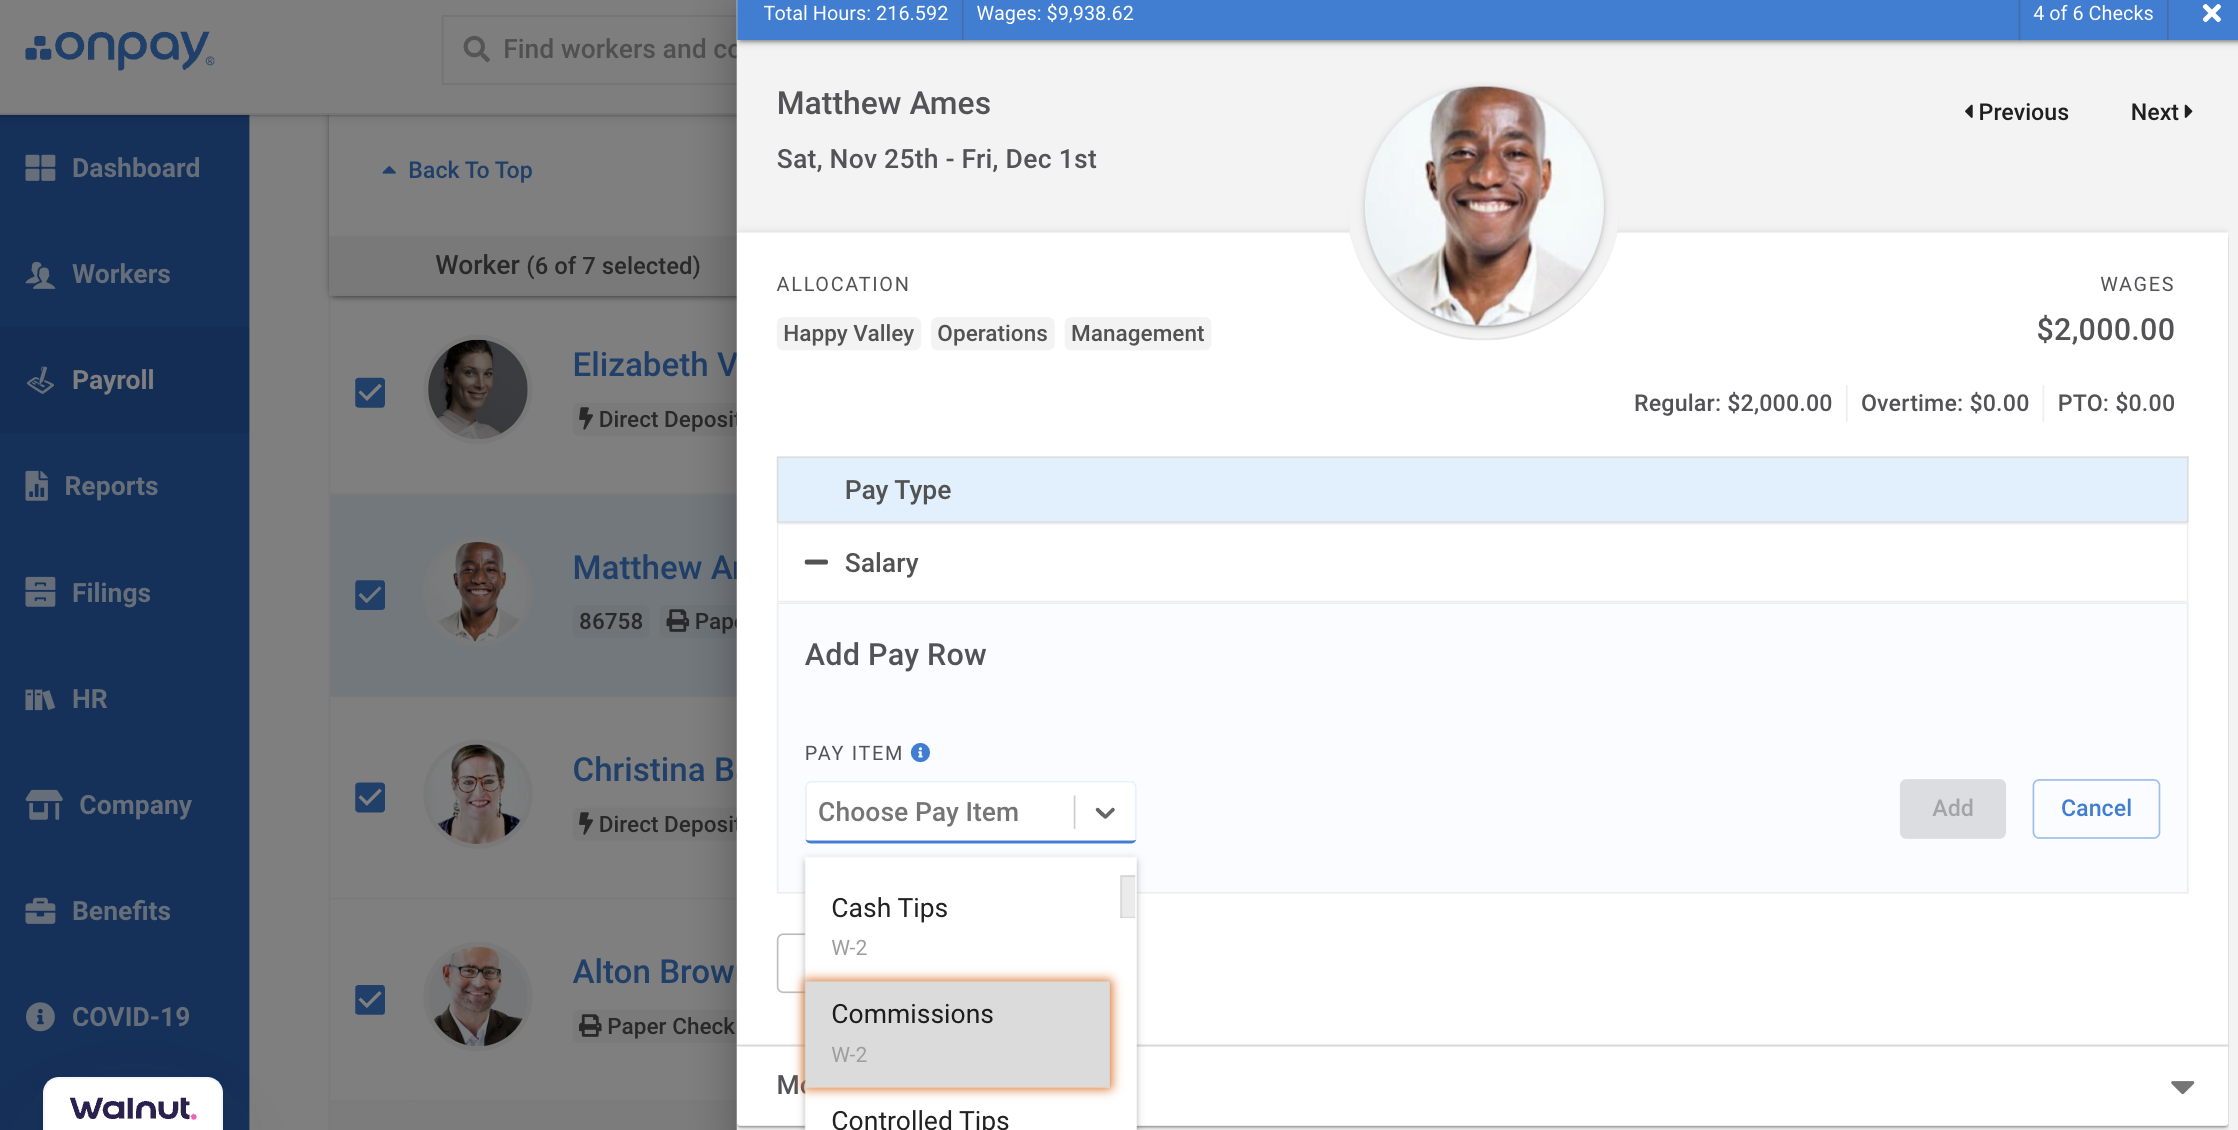Image resolution: width=2238 pixels, height=1130 pixels.
Task: Open the Filings sidebar item
Action: (x=124, y=593)
